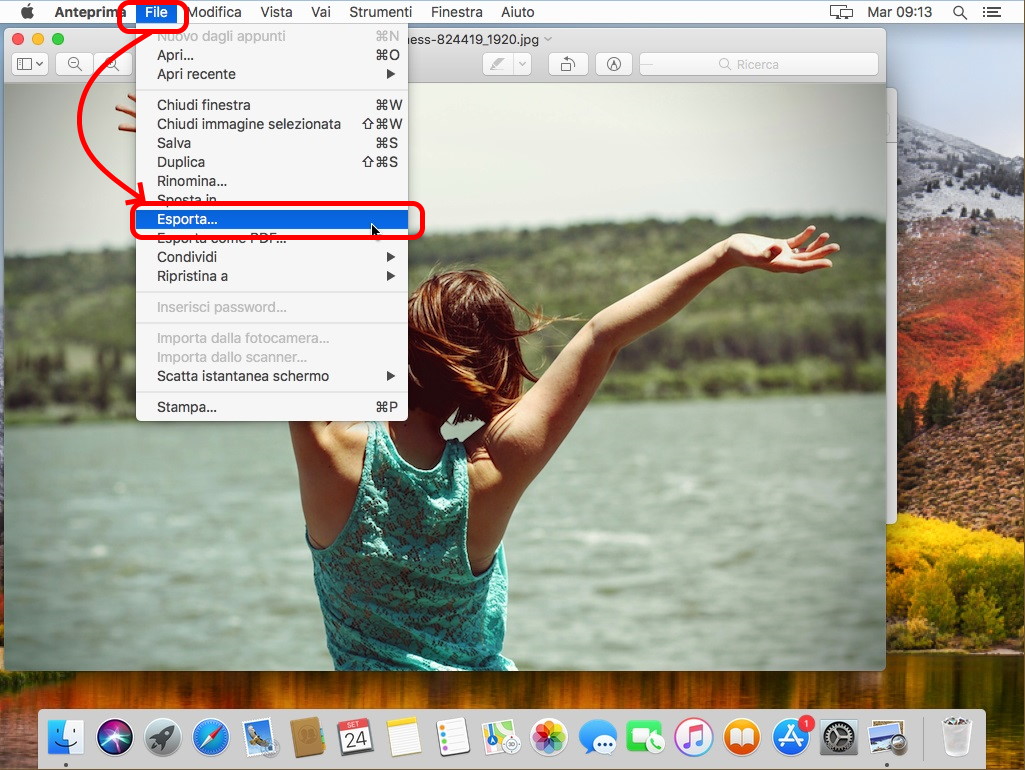Open the Vai menu
The width and height of the screenshot is (1025, 770).
pyautogui.click(x=320, y=12)
